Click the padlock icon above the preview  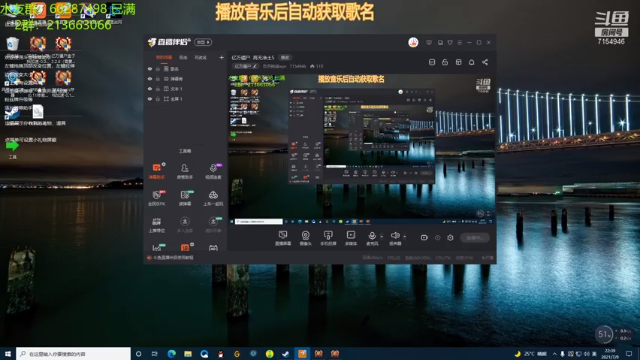click(445, 62)
